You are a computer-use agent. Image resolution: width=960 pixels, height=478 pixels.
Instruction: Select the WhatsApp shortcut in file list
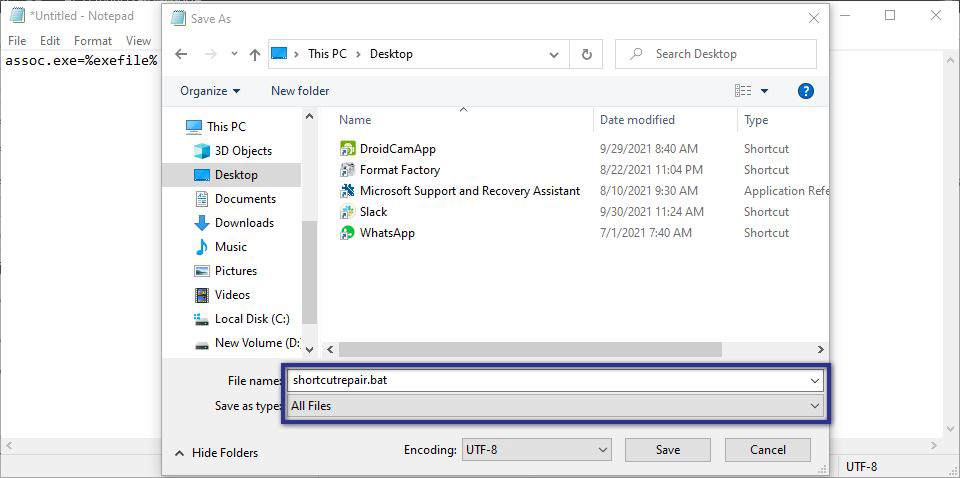[386, 233]
